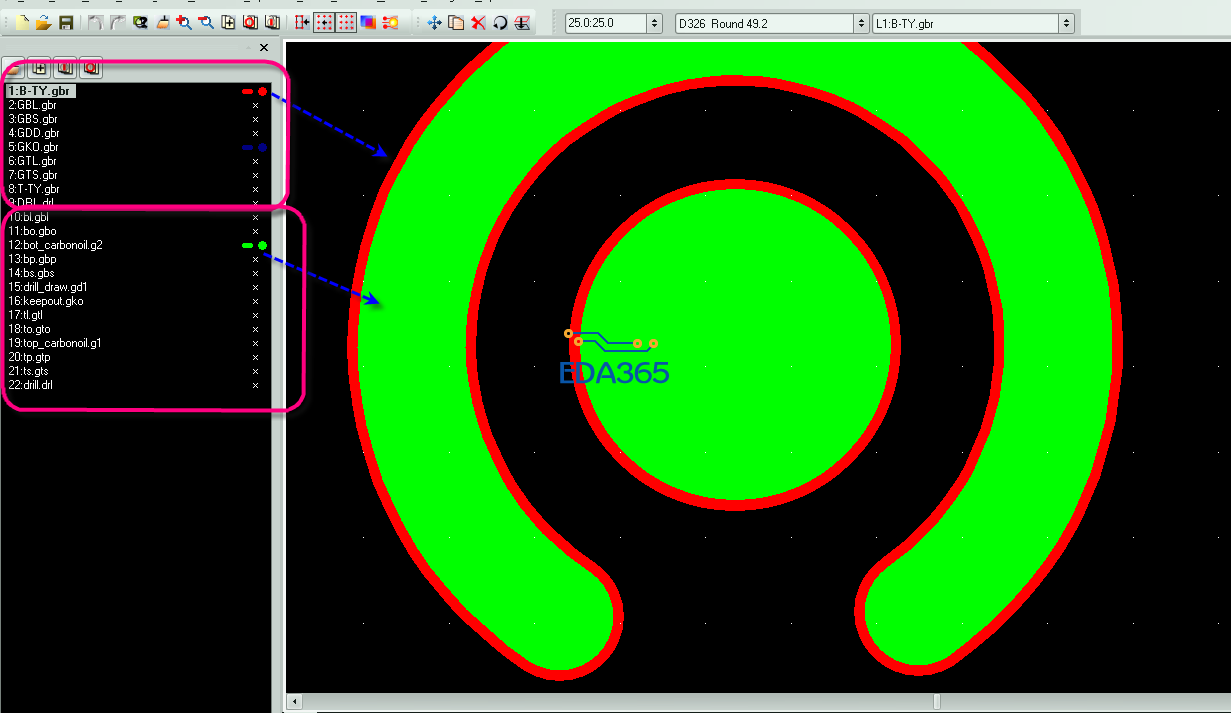Screen dimensions: 1231x713
Task: Open the L1:B-TY.gbr active layer dropdown
Action: [1067, 22]
